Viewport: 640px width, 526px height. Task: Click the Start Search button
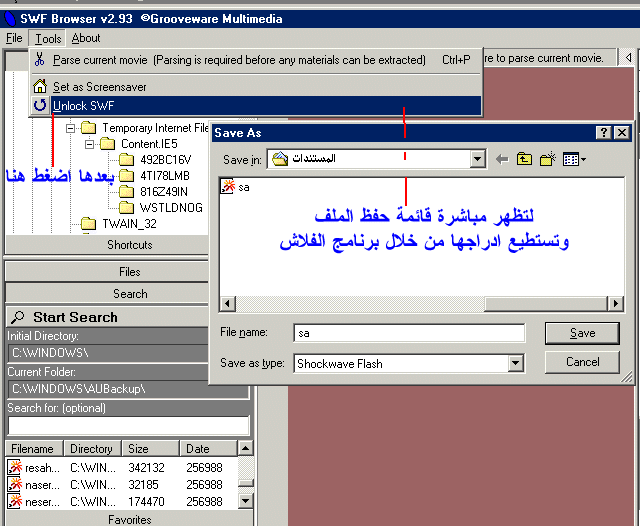click(108, 317)
